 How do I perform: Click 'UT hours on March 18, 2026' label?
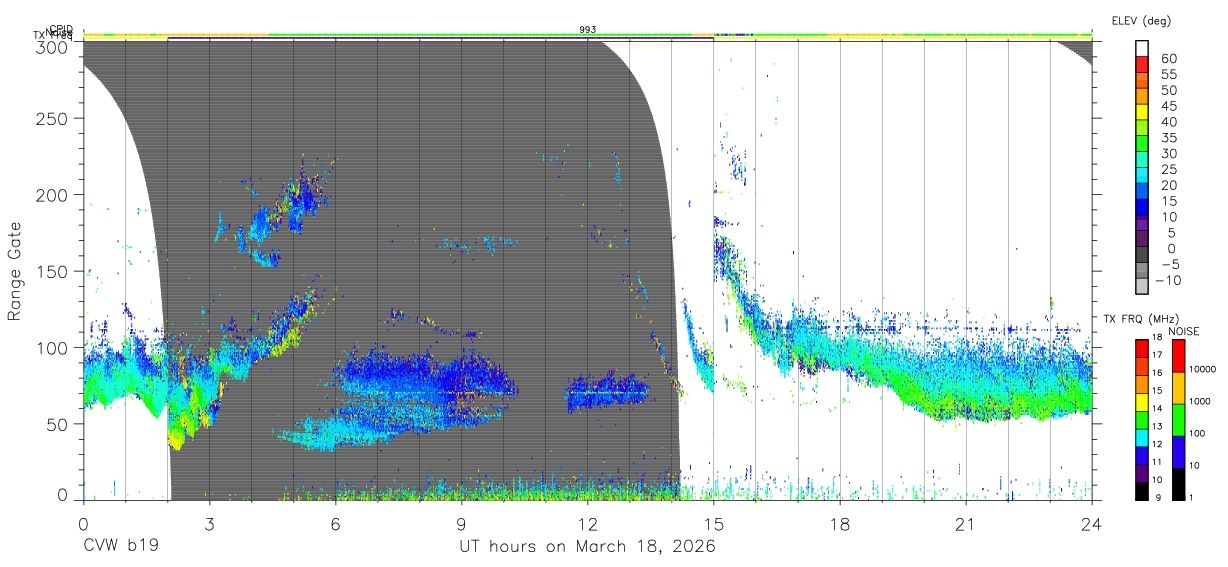click(587, 548)
